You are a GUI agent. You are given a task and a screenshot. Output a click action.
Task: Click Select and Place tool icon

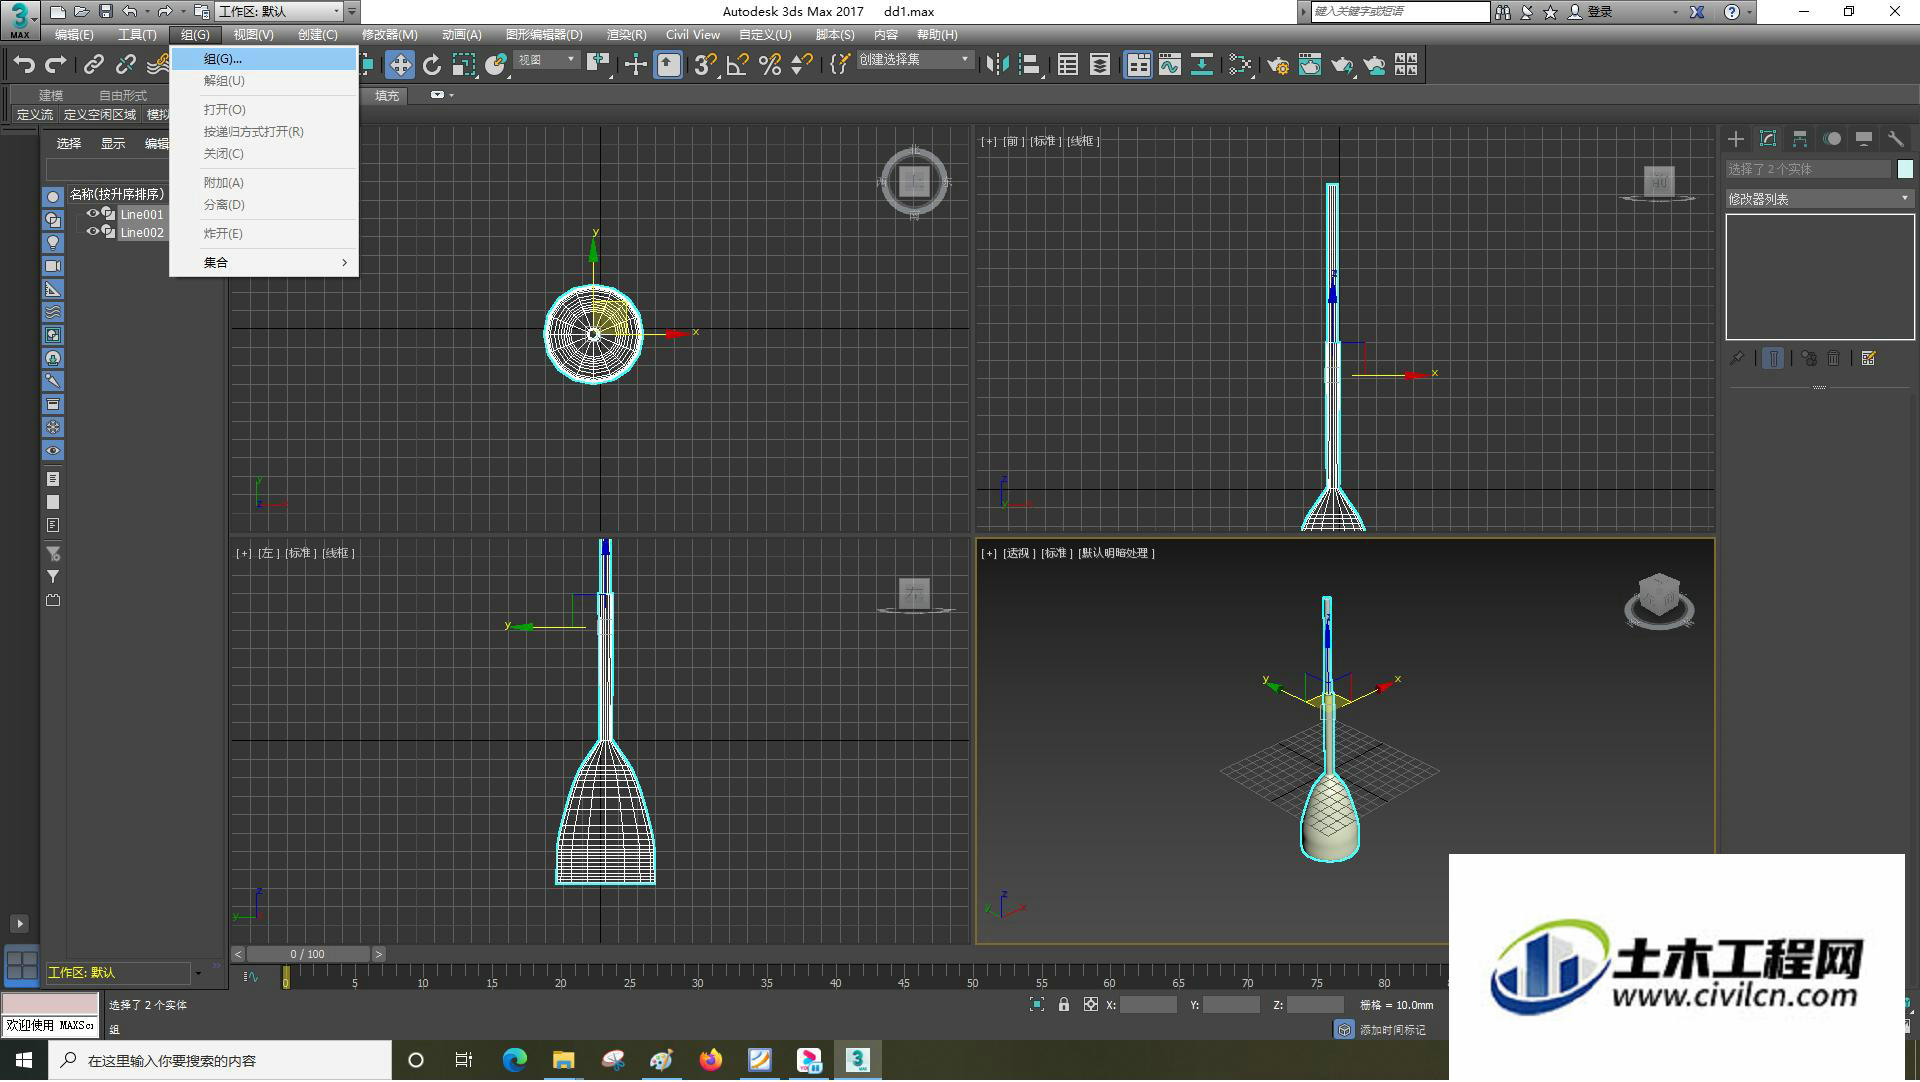coord(496,65)
